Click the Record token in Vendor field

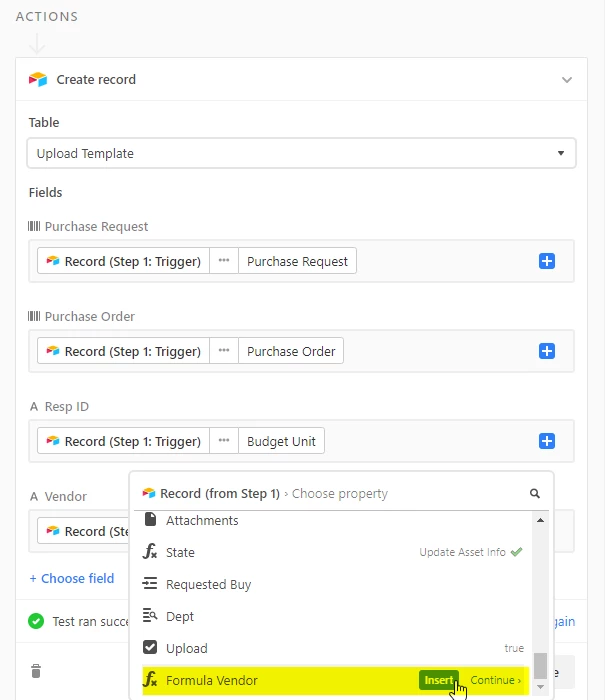[x=84, y=531]
